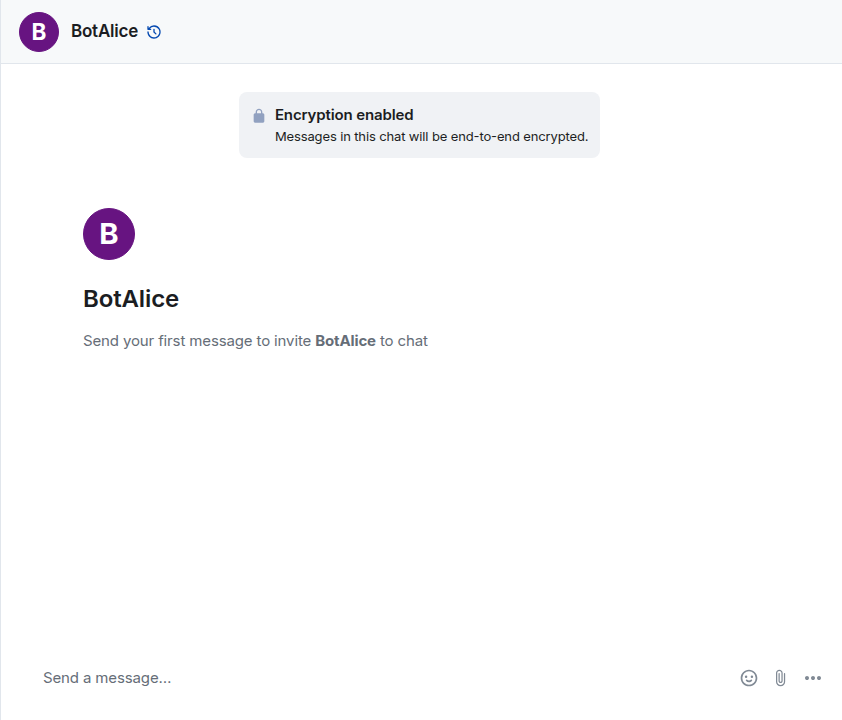Attach a file with the paperclip icon
Image resolution: width=842 pixels, height=720 pixels.
781,678
